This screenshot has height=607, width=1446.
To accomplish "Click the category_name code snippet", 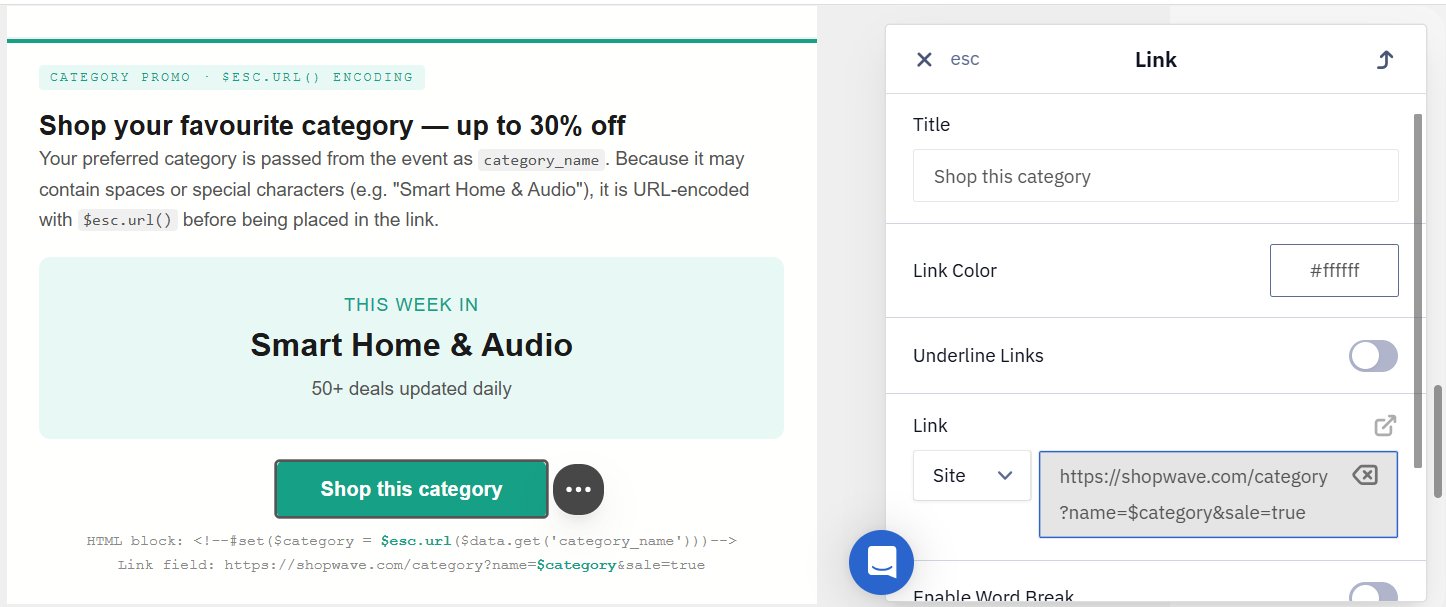I will click(541, 160).
